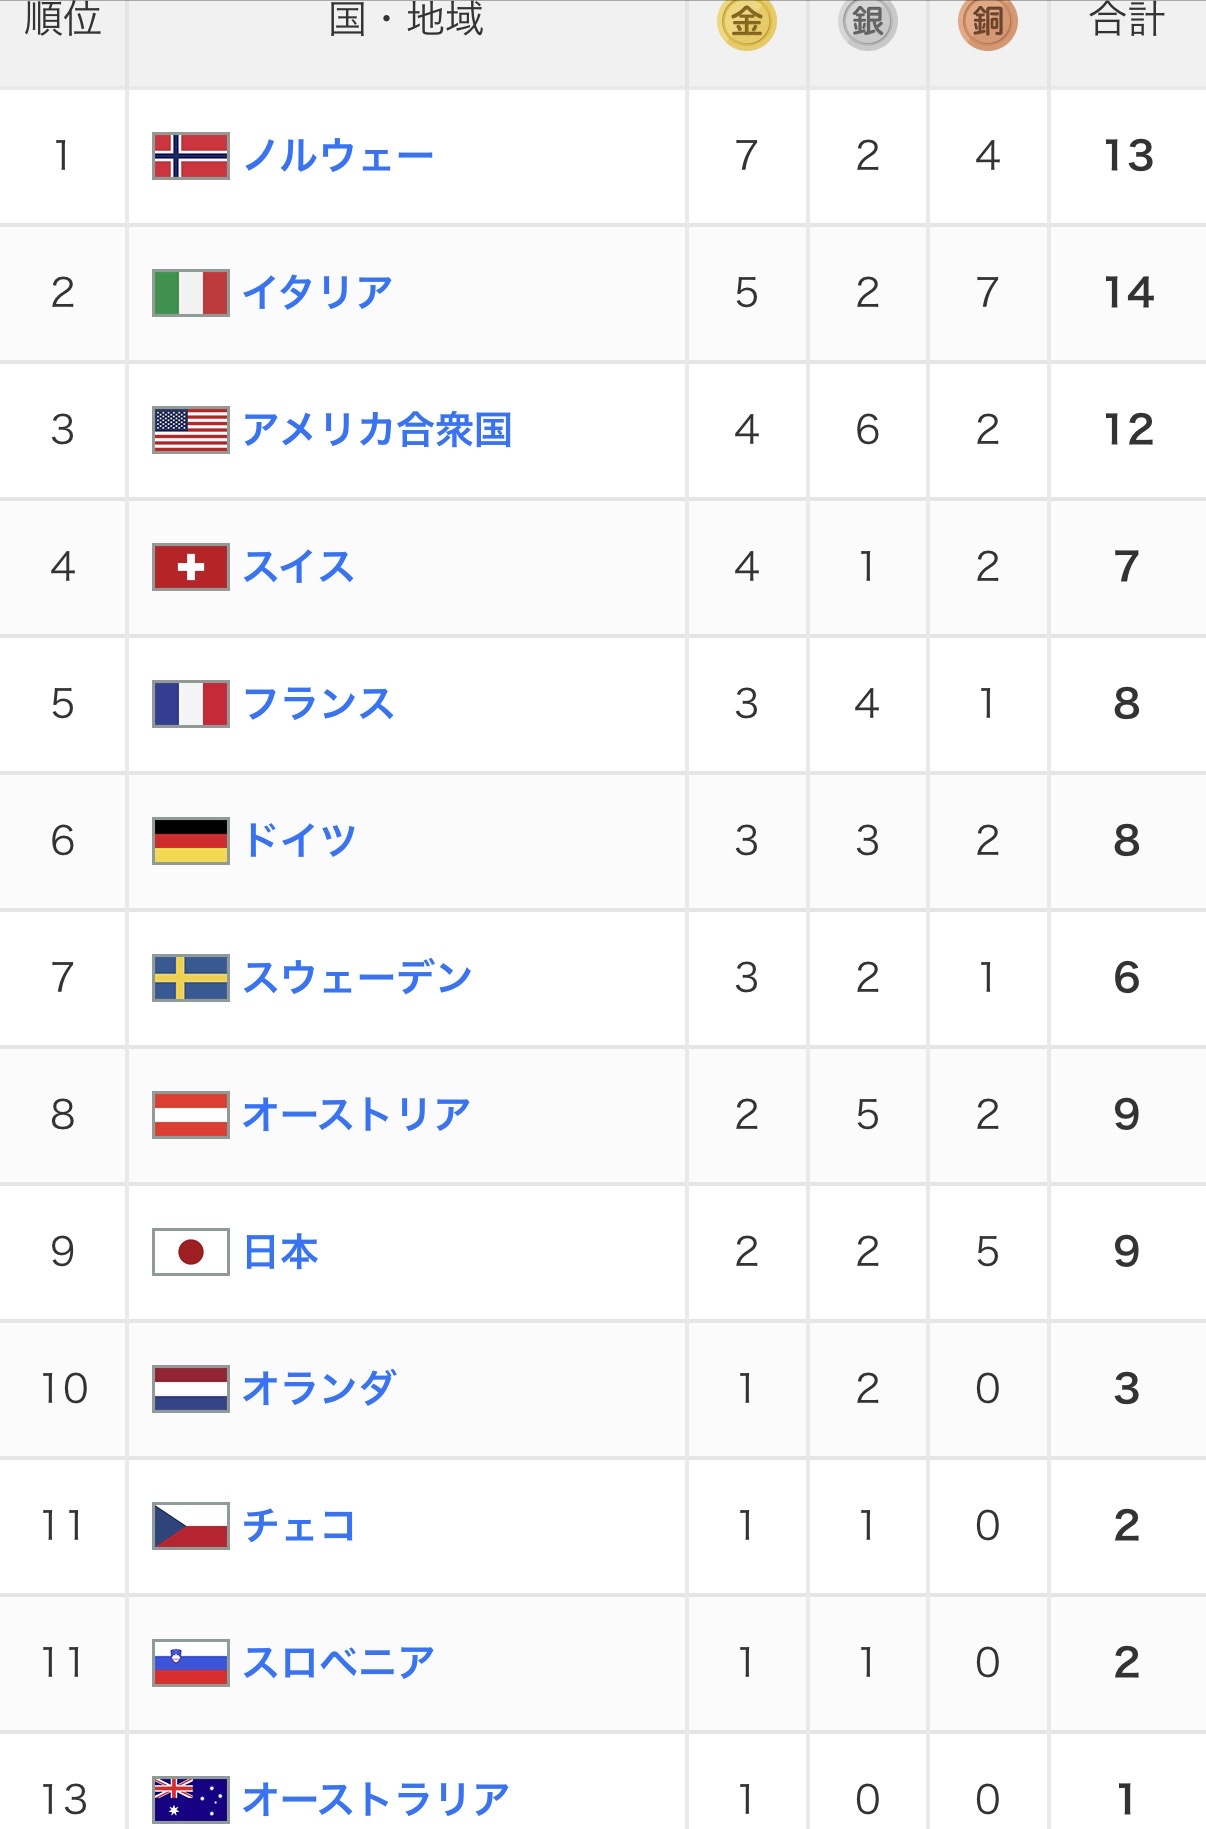Viewport: 1206px width, 1829px height.
Task: Click the Sweden flag icon
Action: point(190,978)
